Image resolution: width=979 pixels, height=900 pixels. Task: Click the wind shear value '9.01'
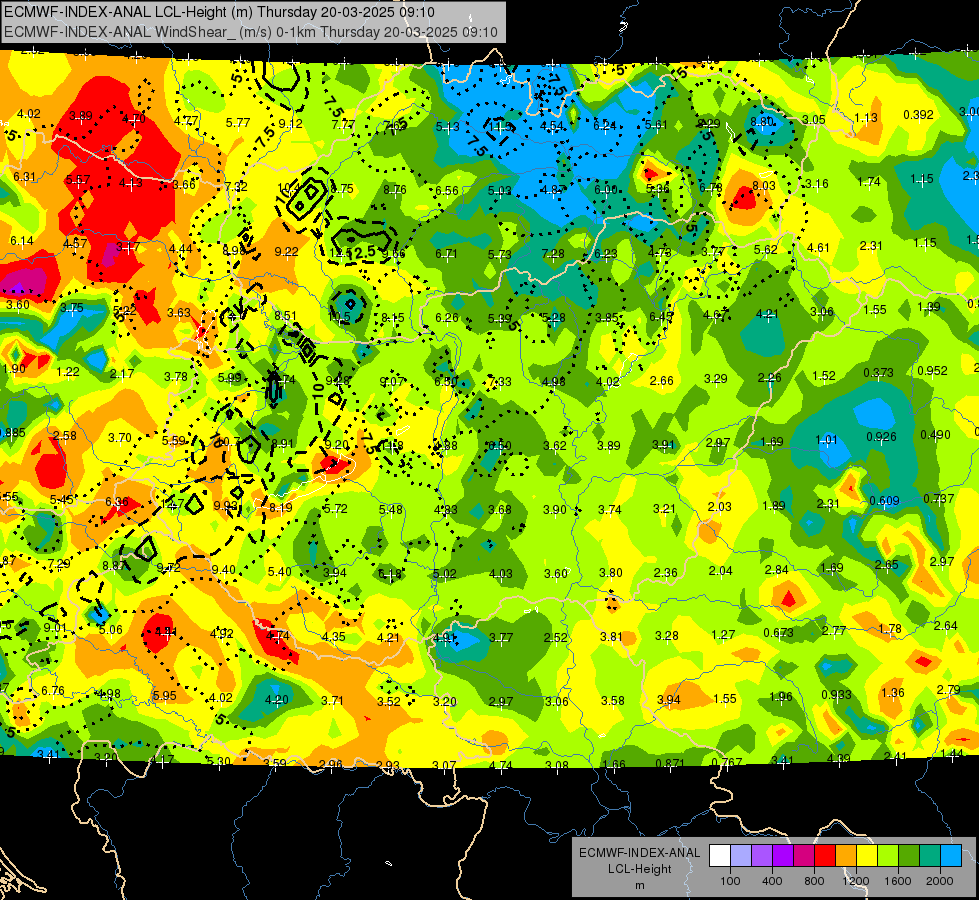pyautogui.click(x=55, y=628)
